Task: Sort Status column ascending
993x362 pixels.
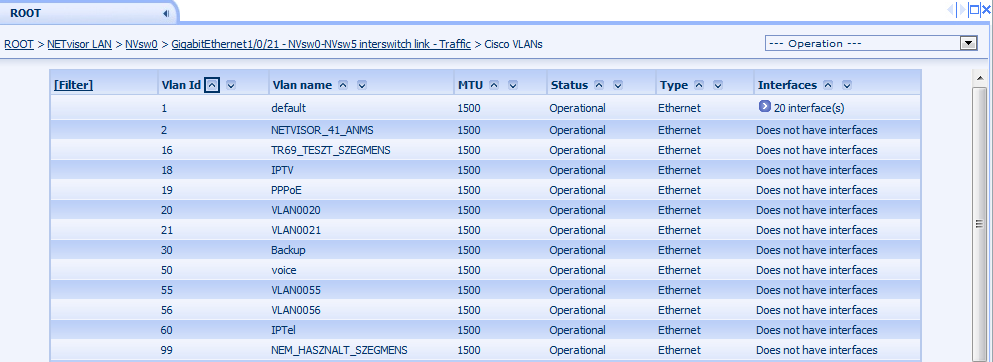Action: click(x=599, y=85)
